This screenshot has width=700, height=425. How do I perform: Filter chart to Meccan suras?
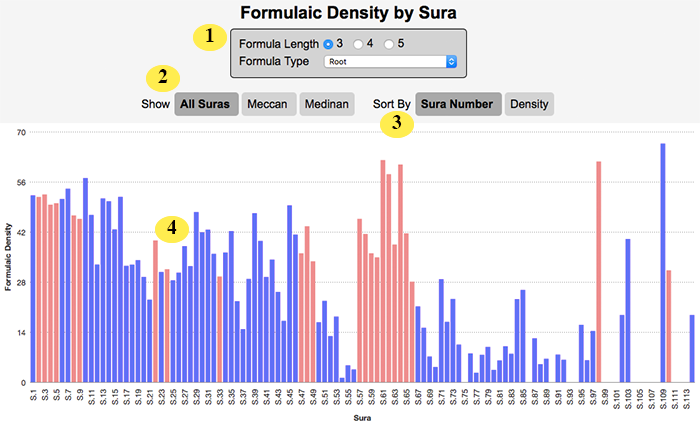tap(269, 104)
